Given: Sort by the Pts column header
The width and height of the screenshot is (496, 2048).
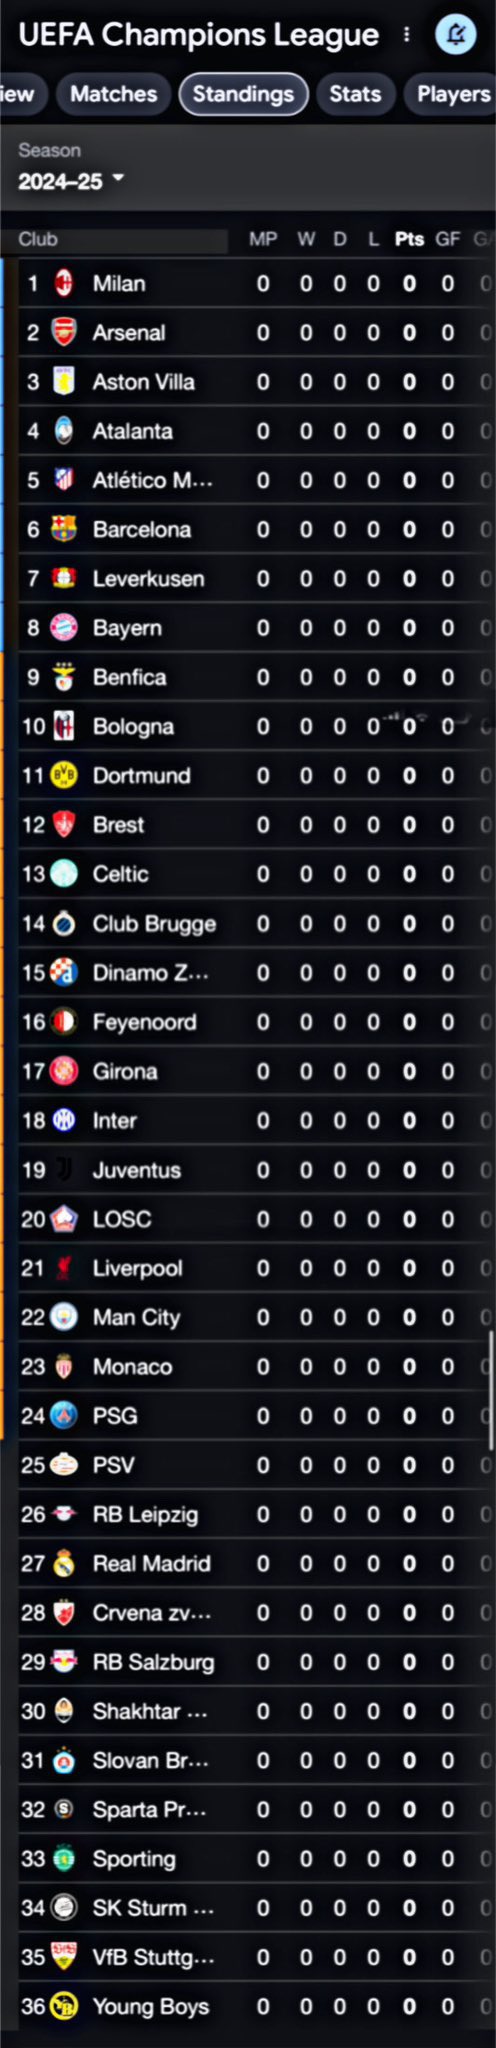Looking at the screenshot, I should click(409, 239).
